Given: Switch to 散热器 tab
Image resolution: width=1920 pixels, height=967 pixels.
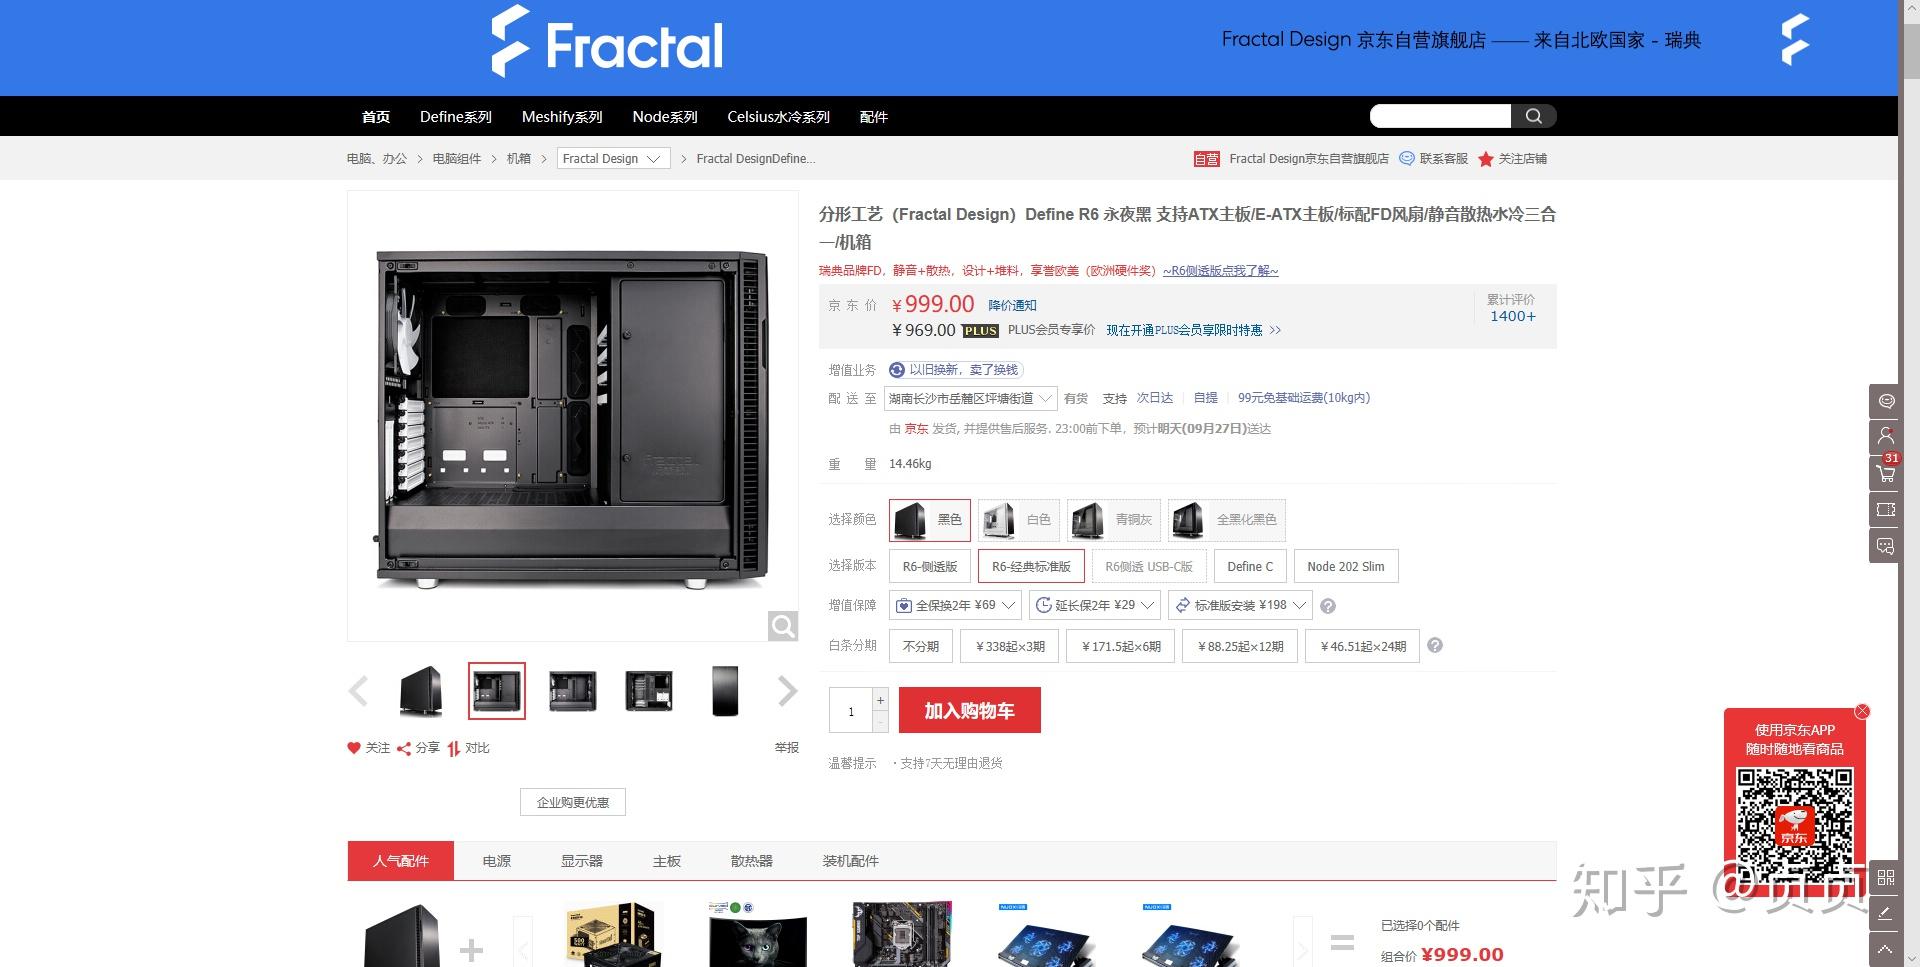Looking at the screenshot, I should coord(752,861).
